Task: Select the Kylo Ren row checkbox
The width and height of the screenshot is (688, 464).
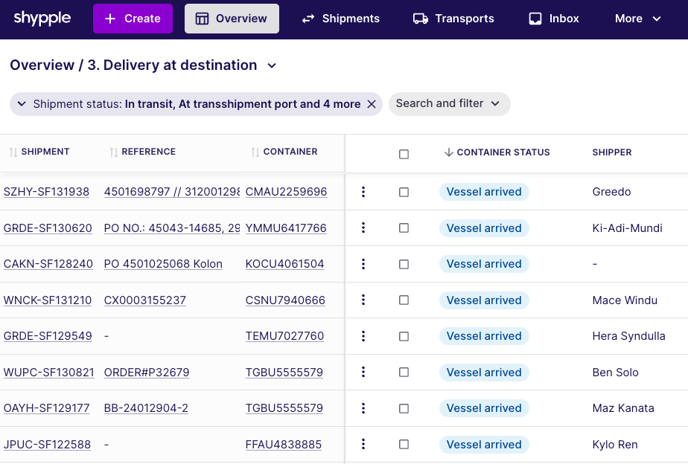Action: [x=404, y=445]
